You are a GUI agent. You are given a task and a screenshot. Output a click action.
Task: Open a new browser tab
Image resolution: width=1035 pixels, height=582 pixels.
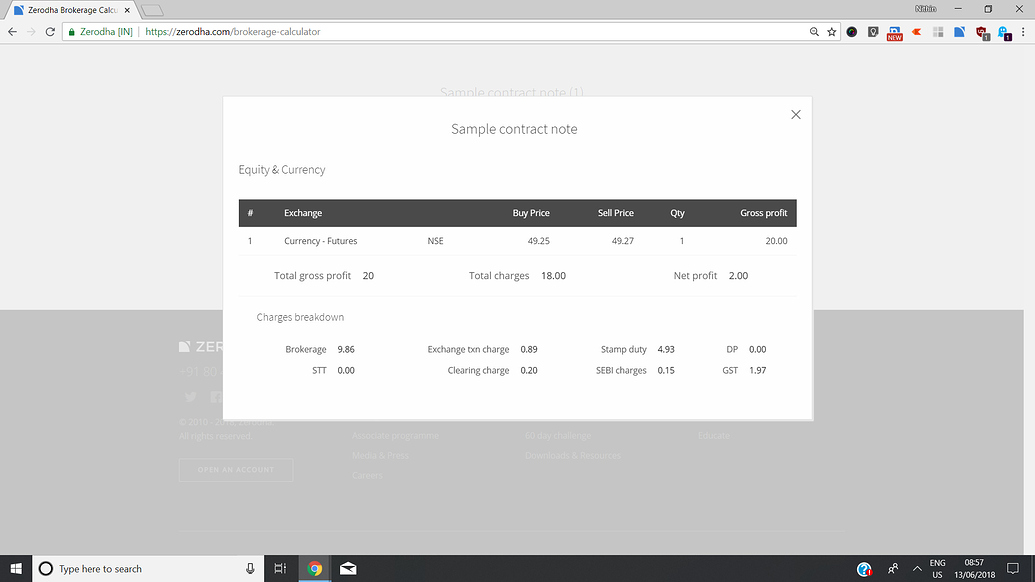tap(152, 9)
